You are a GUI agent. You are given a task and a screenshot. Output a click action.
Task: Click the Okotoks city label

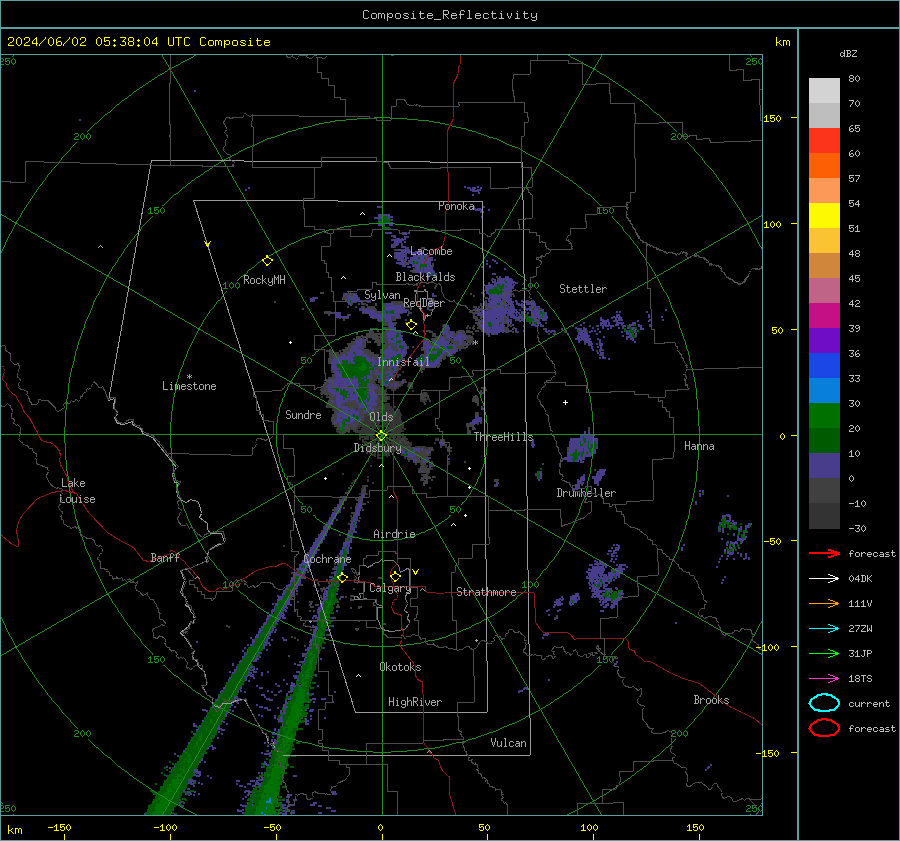coord(400,667)
